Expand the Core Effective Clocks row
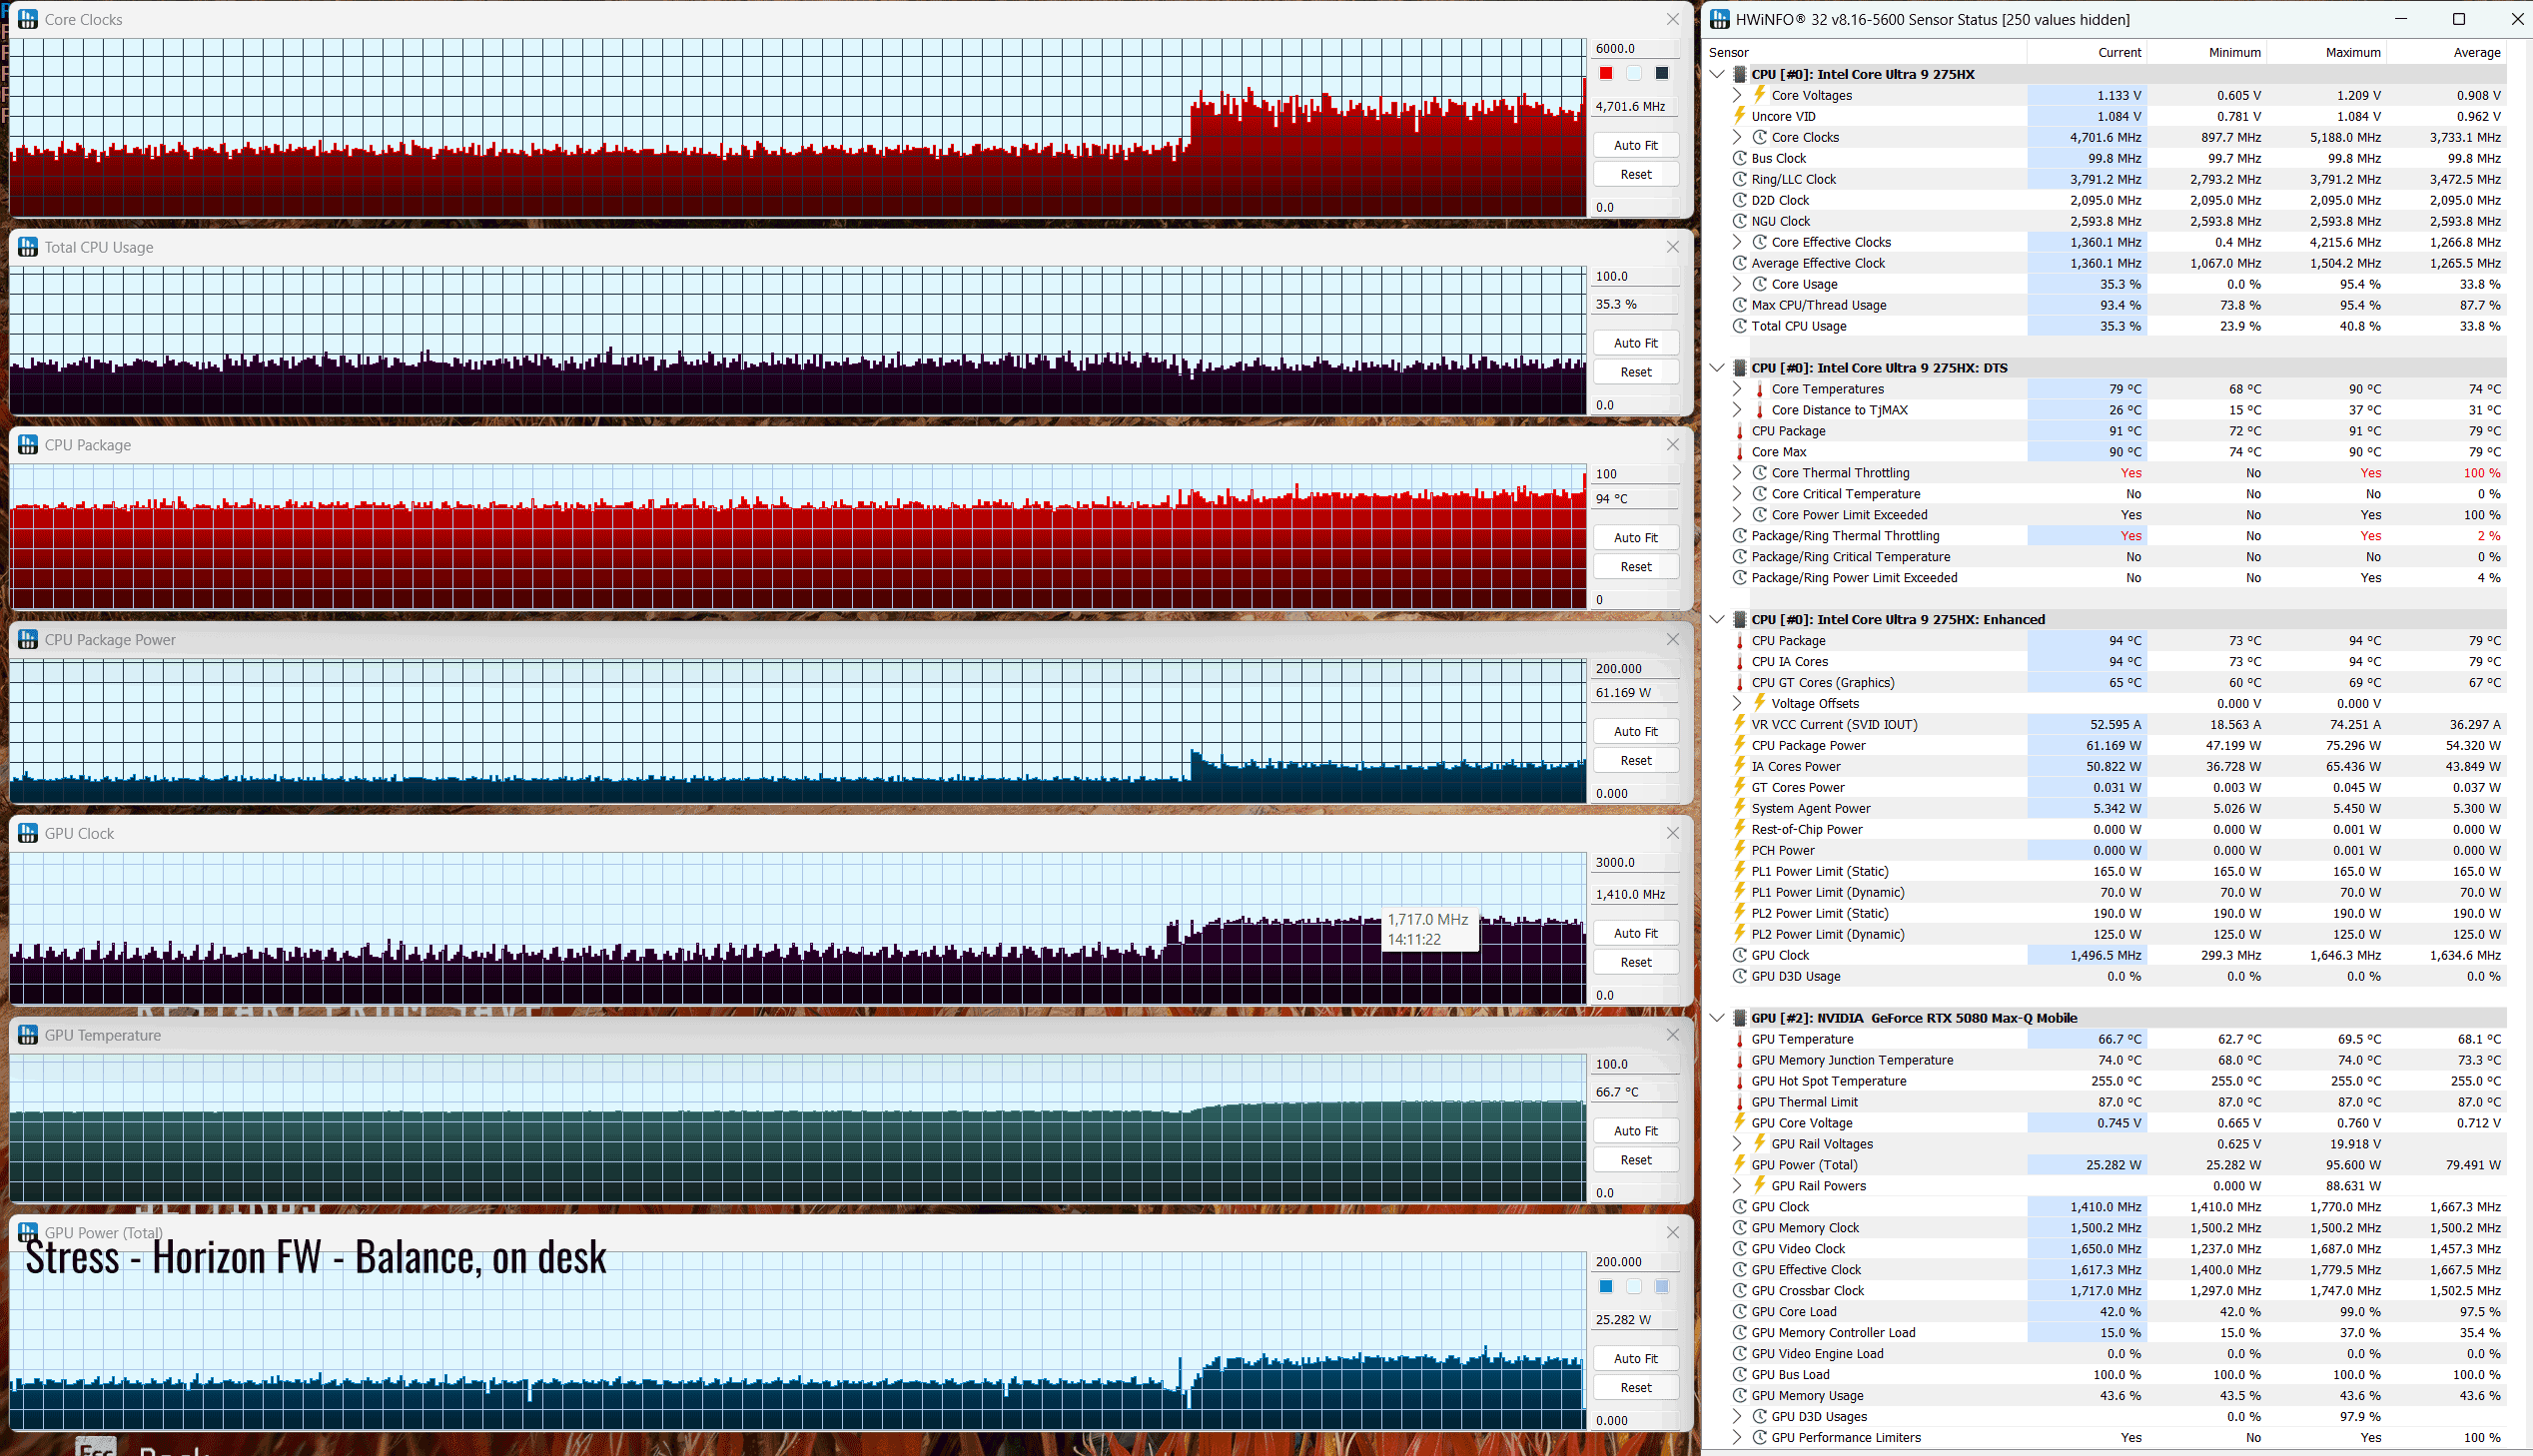 pyautogui.click(x=1737, y=242)
